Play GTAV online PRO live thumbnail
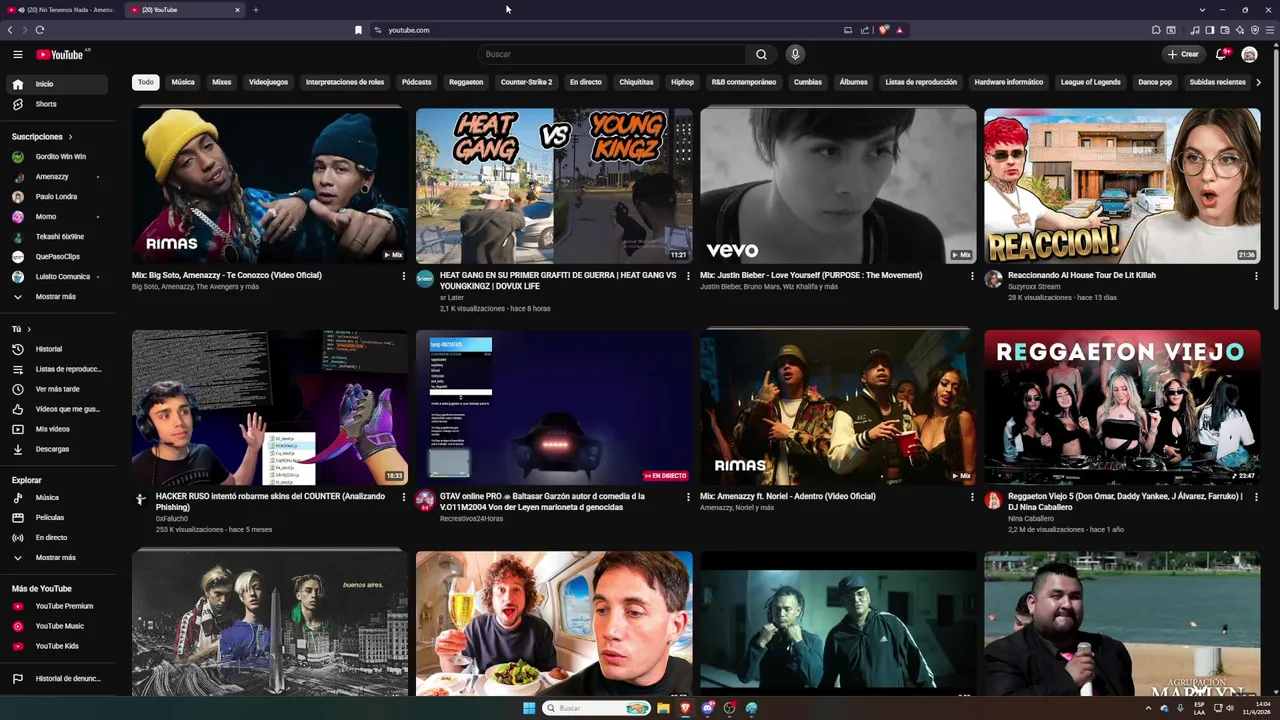The image size is (1280, 720). pos(554,408)
